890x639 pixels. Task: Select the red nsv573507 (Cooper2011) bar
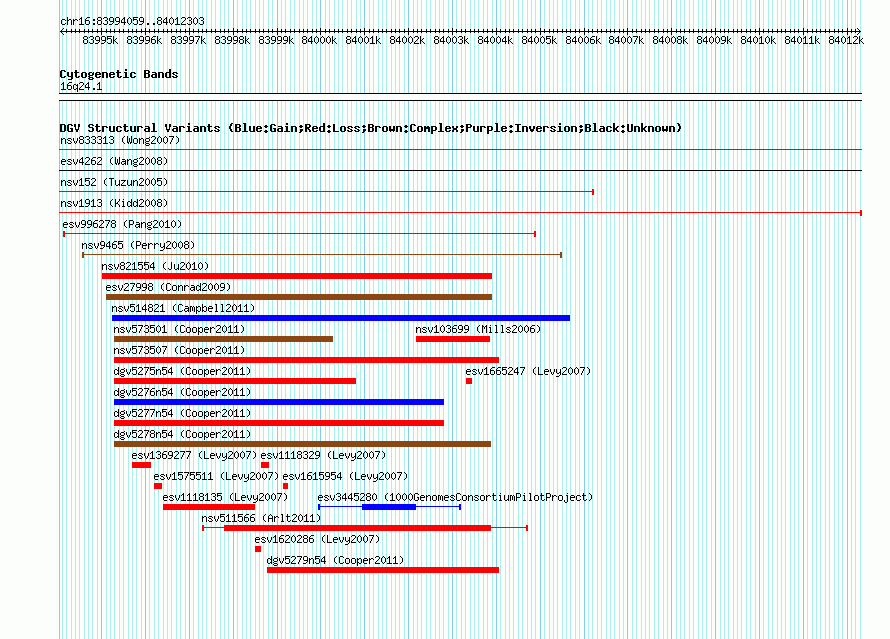tap(307, 360)
